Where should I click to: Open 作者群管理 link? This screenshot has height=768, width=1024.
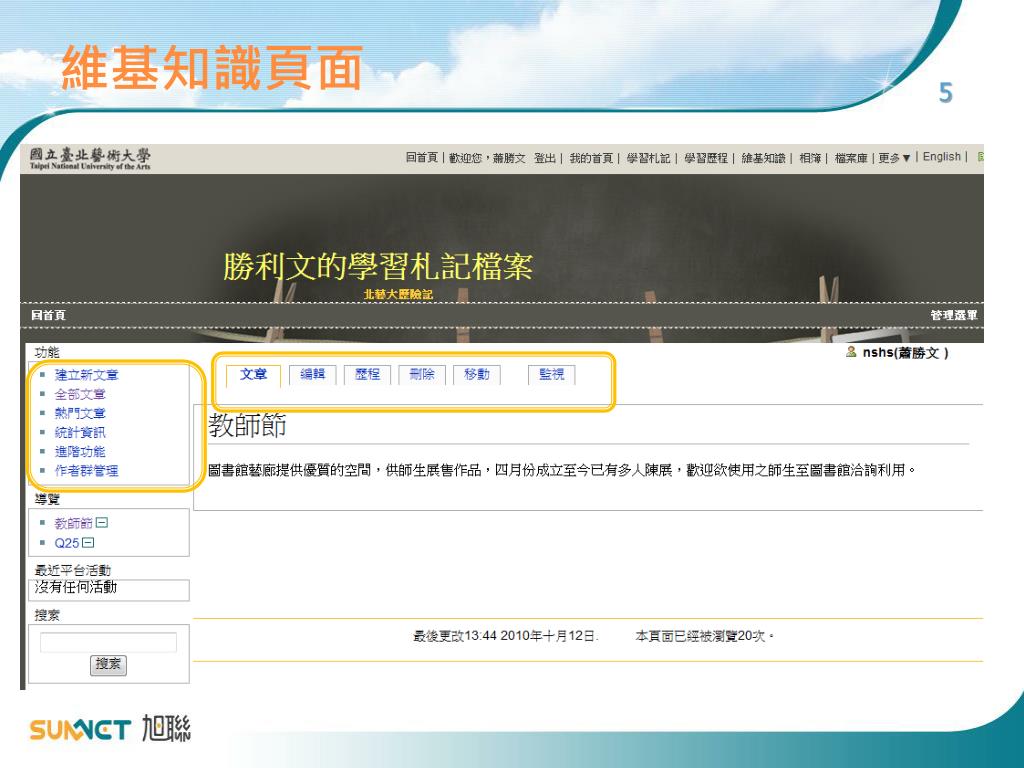[86, 471]
